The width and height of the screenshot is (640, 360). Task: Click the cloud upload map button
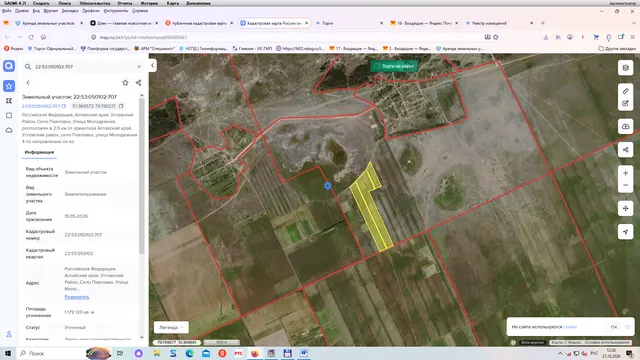pyautogui.click(x=625, y=127)
